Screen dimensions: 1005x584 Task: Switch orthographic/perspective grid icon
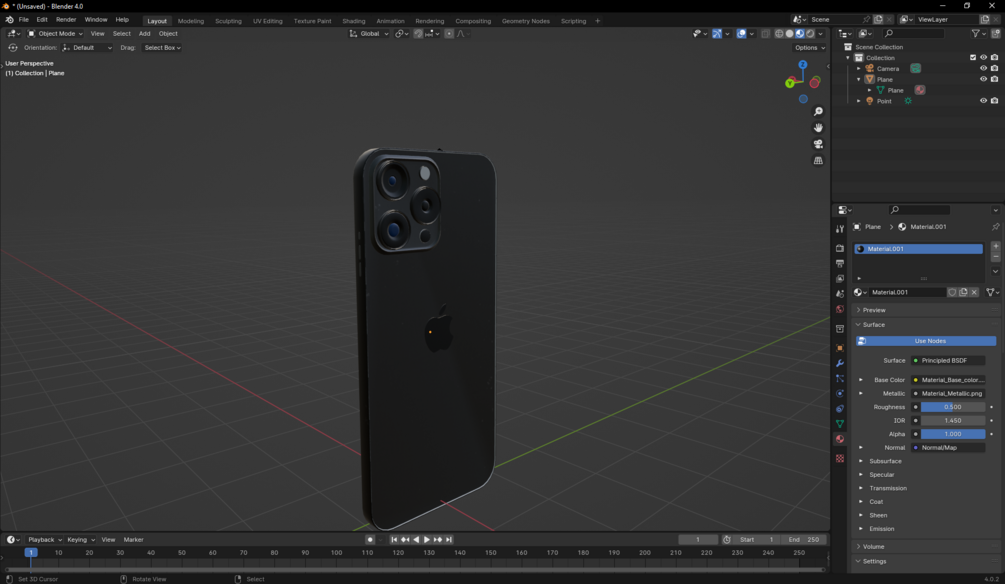coord(818,160)
